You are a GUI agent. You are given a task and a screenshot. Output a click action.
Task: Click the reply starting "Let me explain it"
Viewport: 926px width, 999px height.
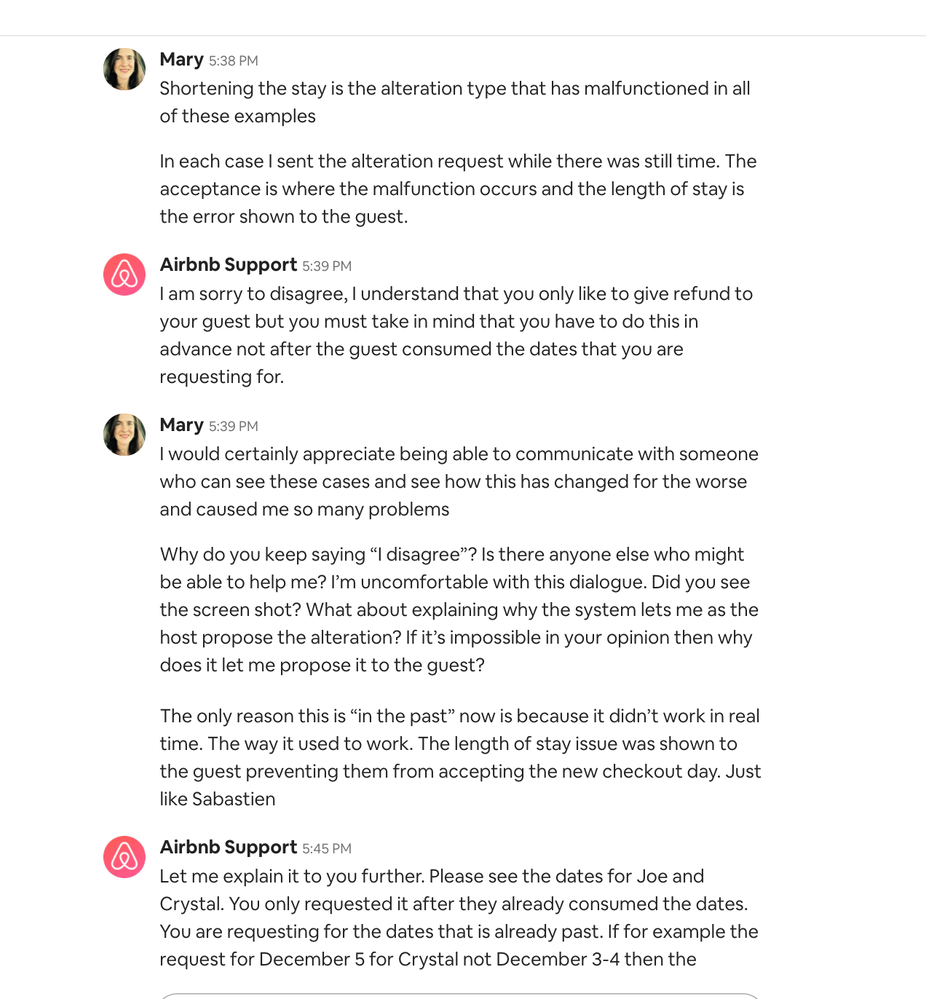tap(459, 917)
